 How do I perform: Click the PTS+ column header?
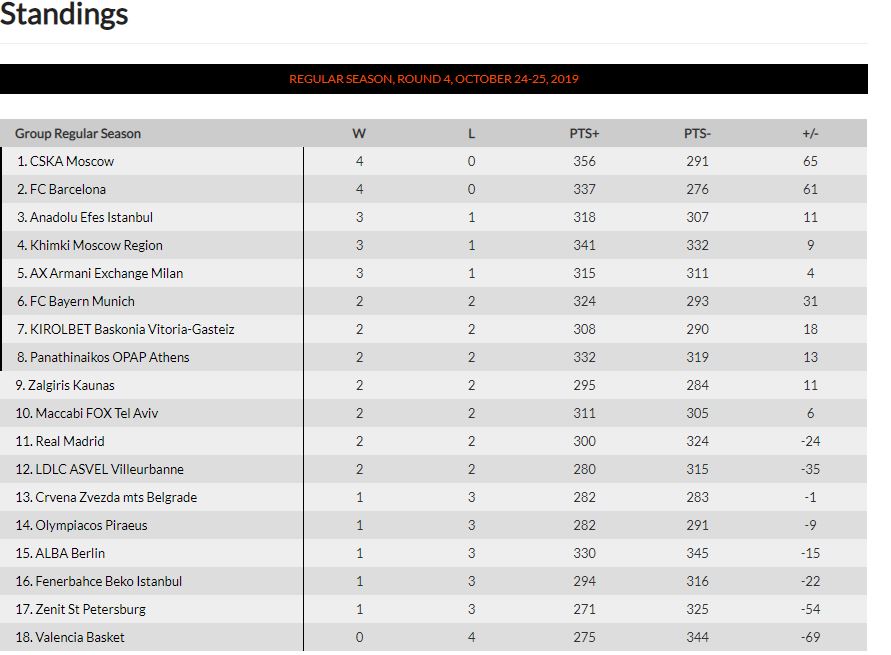click(584, 133)
